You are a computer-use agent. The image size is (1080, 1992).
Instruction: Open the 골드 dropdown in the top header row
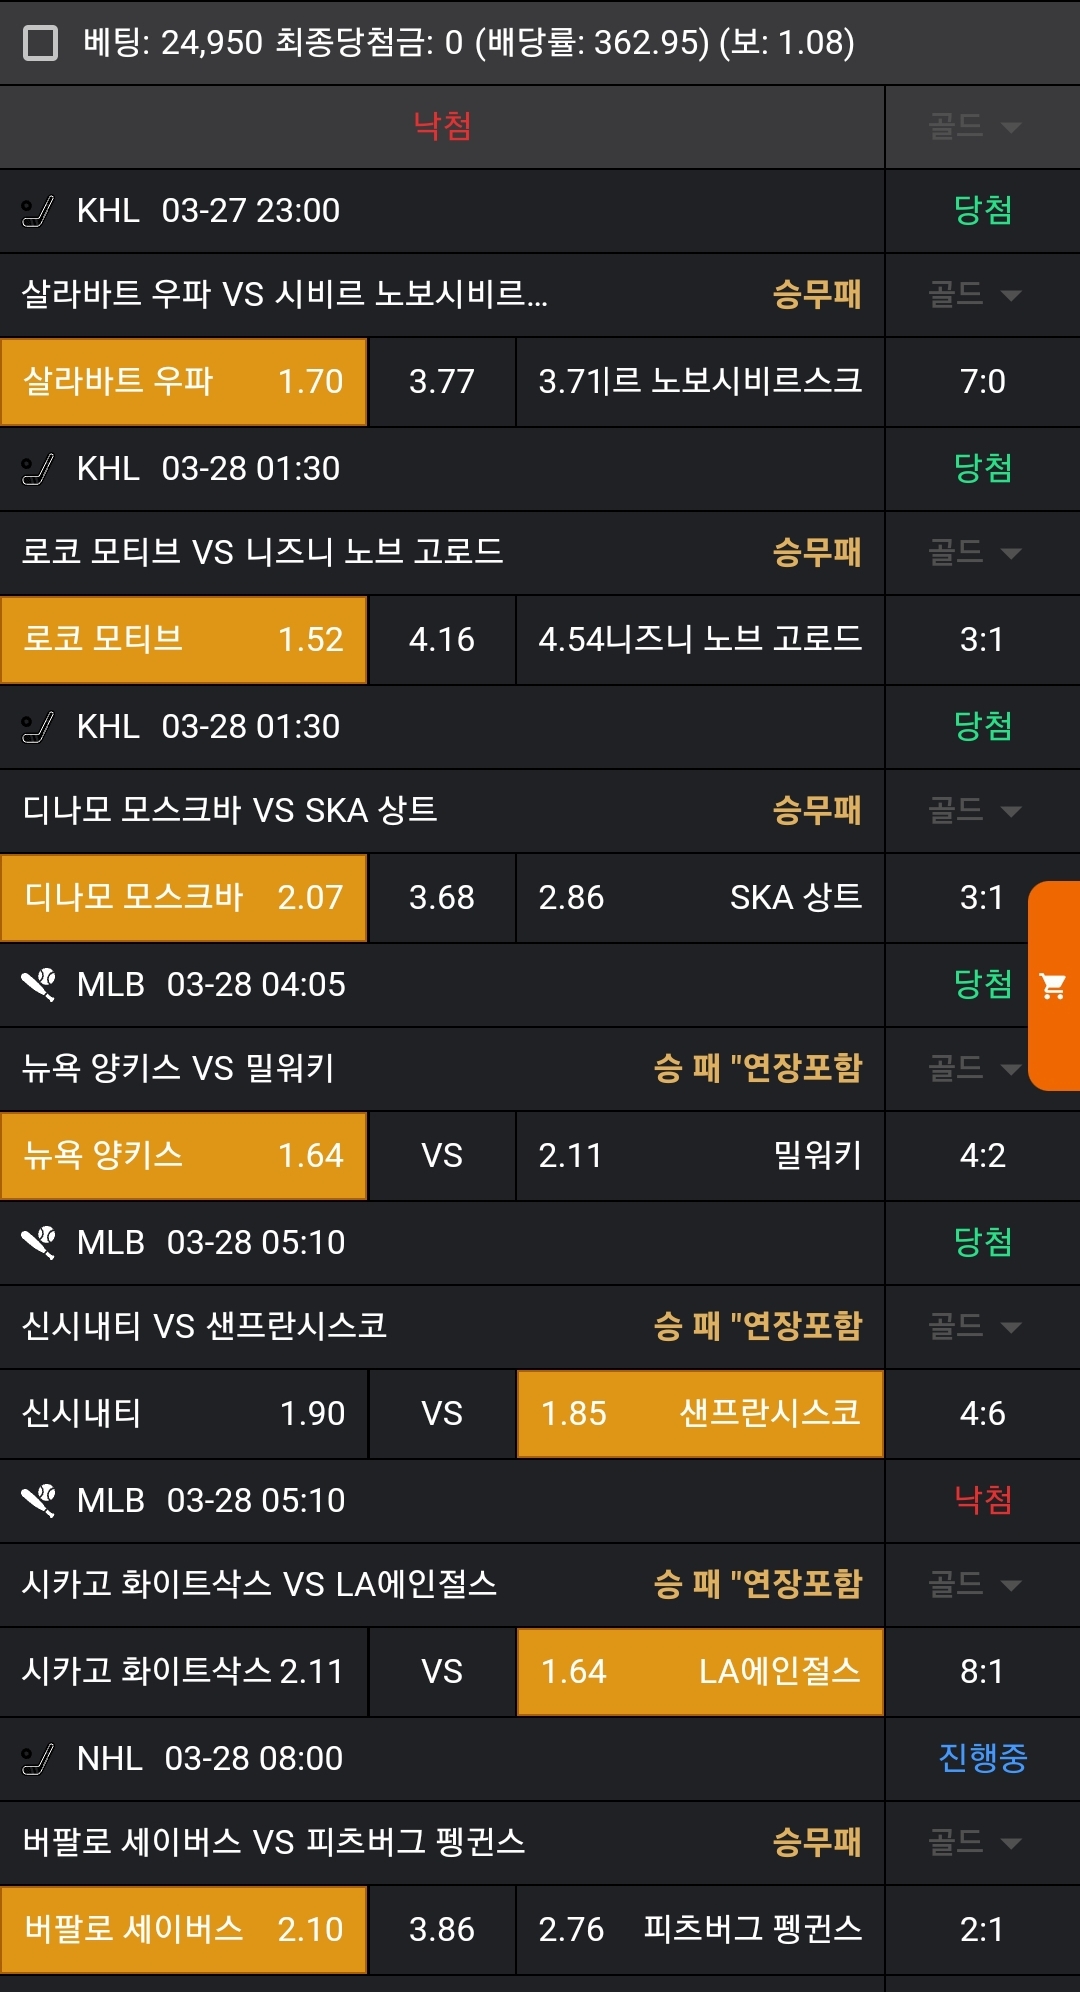pos(974,127)
